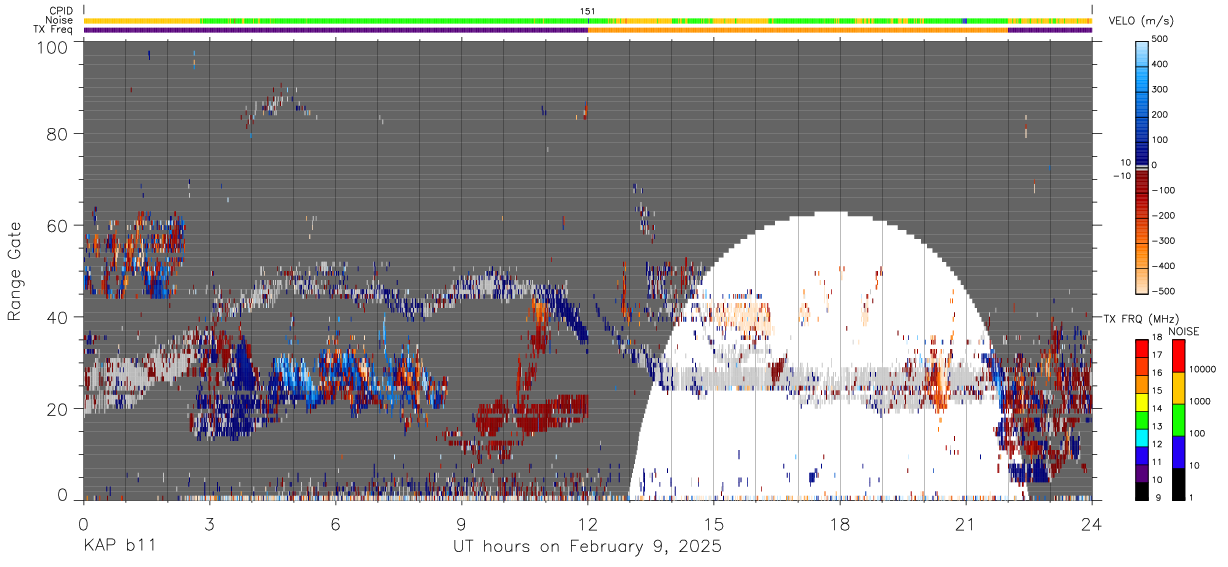The image size is (1228, 567).
Task: Click yellow swatch in TX FRQ legend
Action: 1142,400
